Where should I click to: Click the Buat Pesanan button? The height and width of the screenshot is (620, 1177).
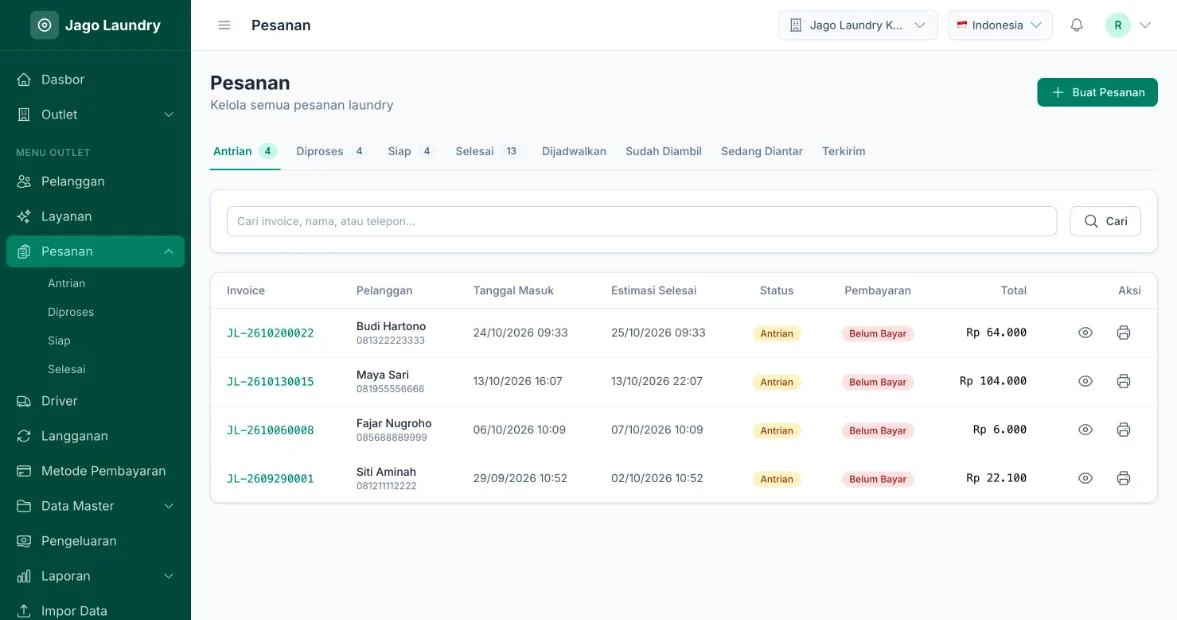1097,92
